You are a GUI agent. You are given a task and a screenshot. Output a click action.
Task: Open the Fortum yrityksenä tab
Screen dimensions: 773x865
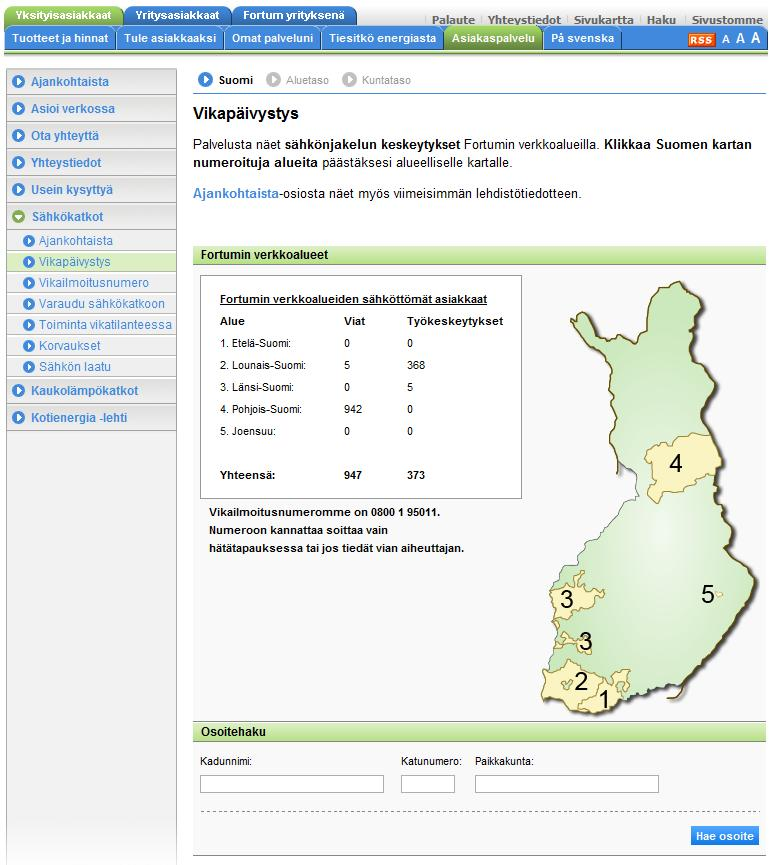click(x=294, y=15)
